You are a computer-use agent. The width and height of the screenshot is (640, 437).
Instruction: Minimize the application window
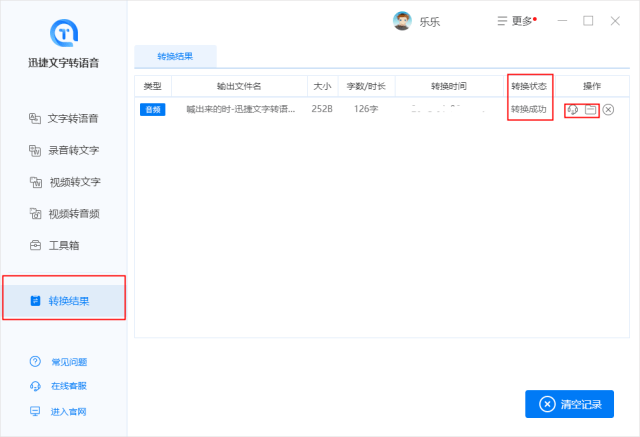click(562, 21)
